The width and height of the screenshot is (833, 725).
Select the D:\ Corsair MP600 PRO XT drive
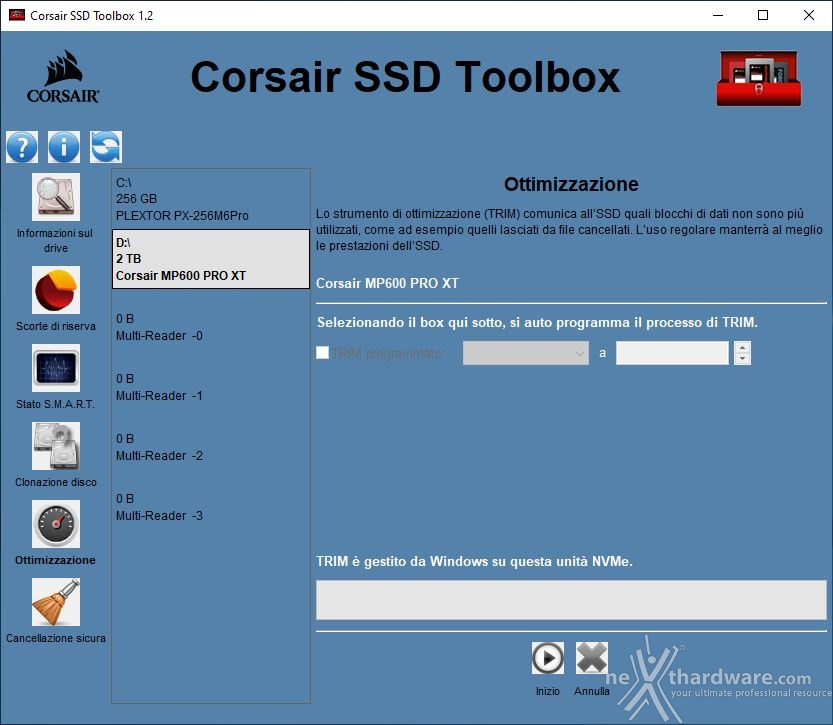[x=211, y=259]
